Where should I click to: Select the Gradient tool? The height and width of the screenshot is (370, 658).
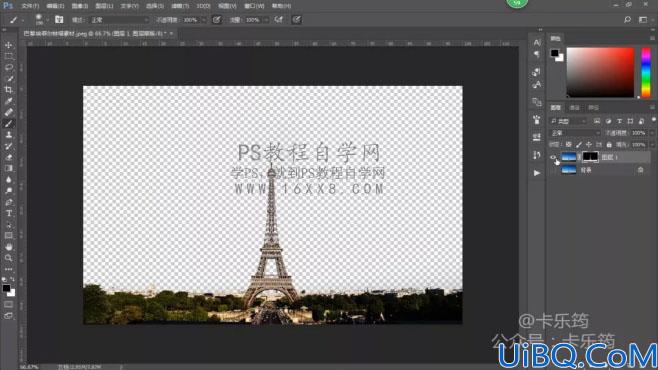(8, 168)
